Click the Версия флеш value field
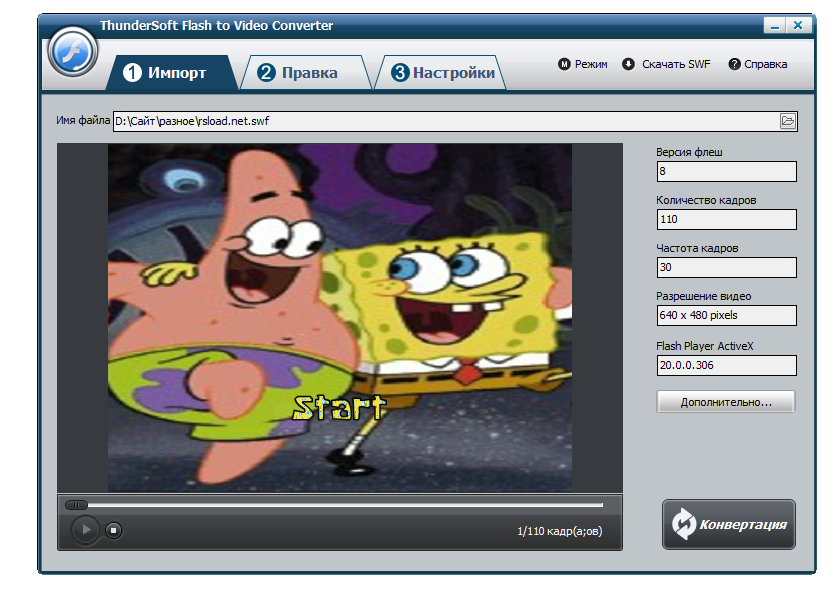Image resolution: width=837 pixels, height=603 pixels. coord(726,171)
